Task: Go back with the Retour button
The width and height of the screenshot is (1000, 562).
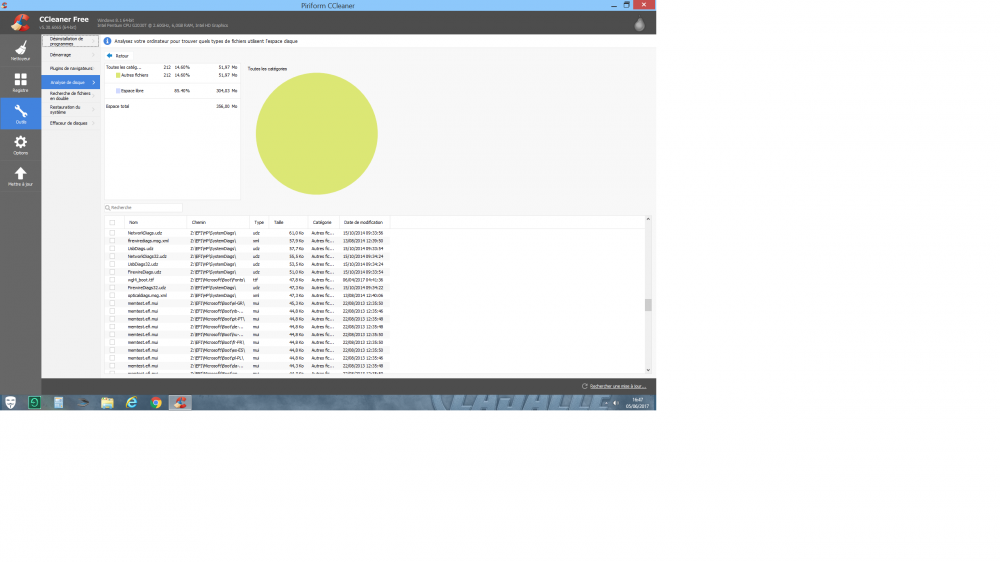Action: [118, 55]
